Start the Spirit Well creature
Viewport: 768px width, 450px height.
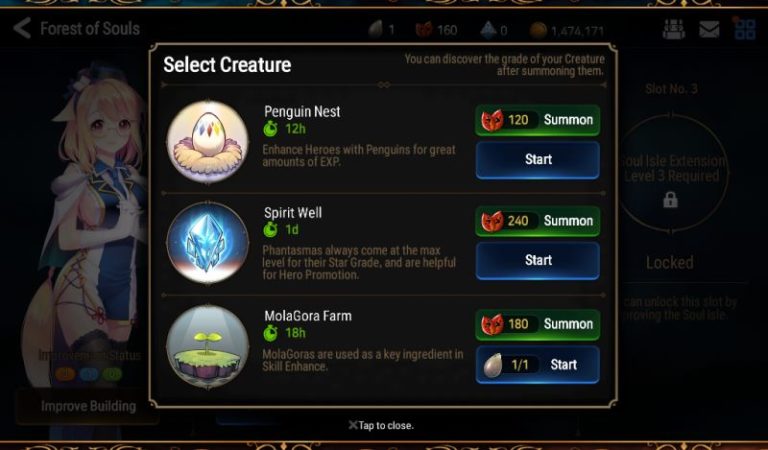[537, 261]
